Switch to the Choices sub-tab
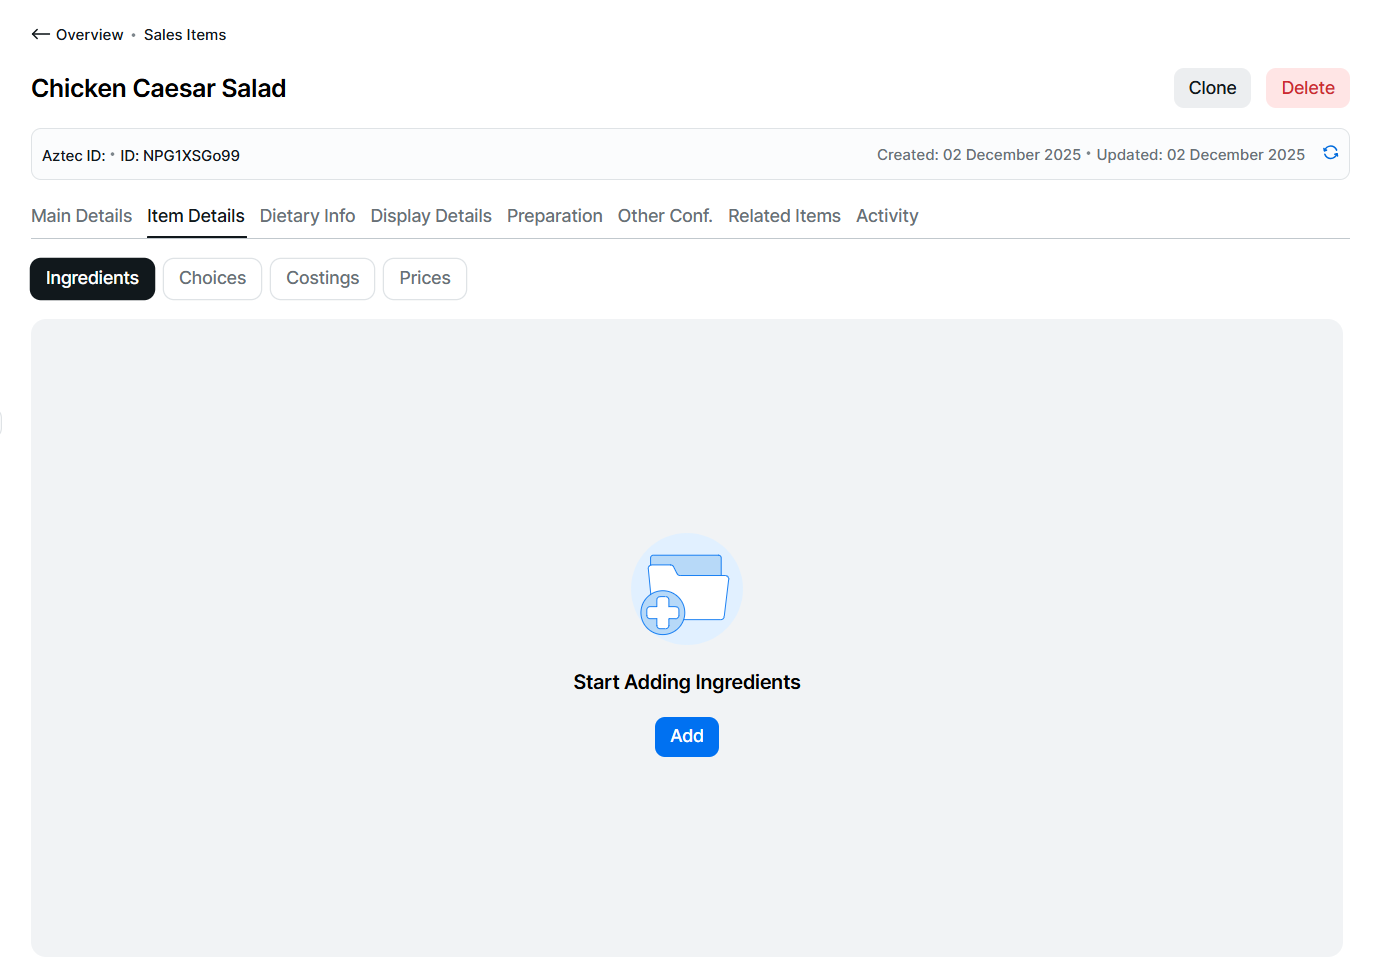 [212, 278]
